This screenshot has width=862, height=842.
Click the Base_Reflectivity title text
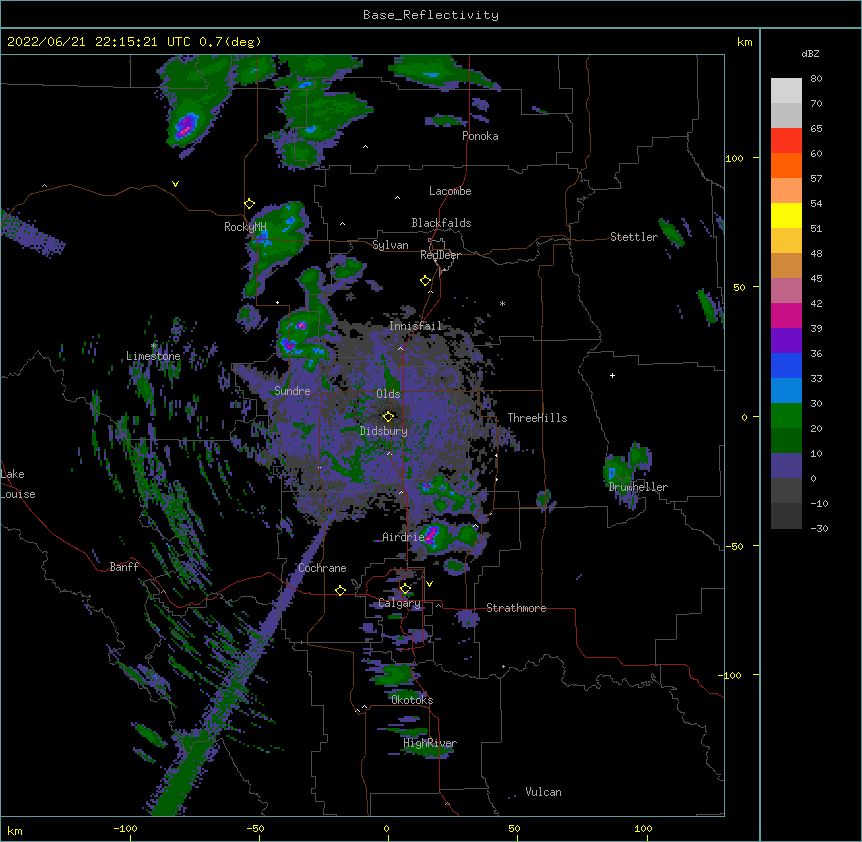(x=431, y=15)
